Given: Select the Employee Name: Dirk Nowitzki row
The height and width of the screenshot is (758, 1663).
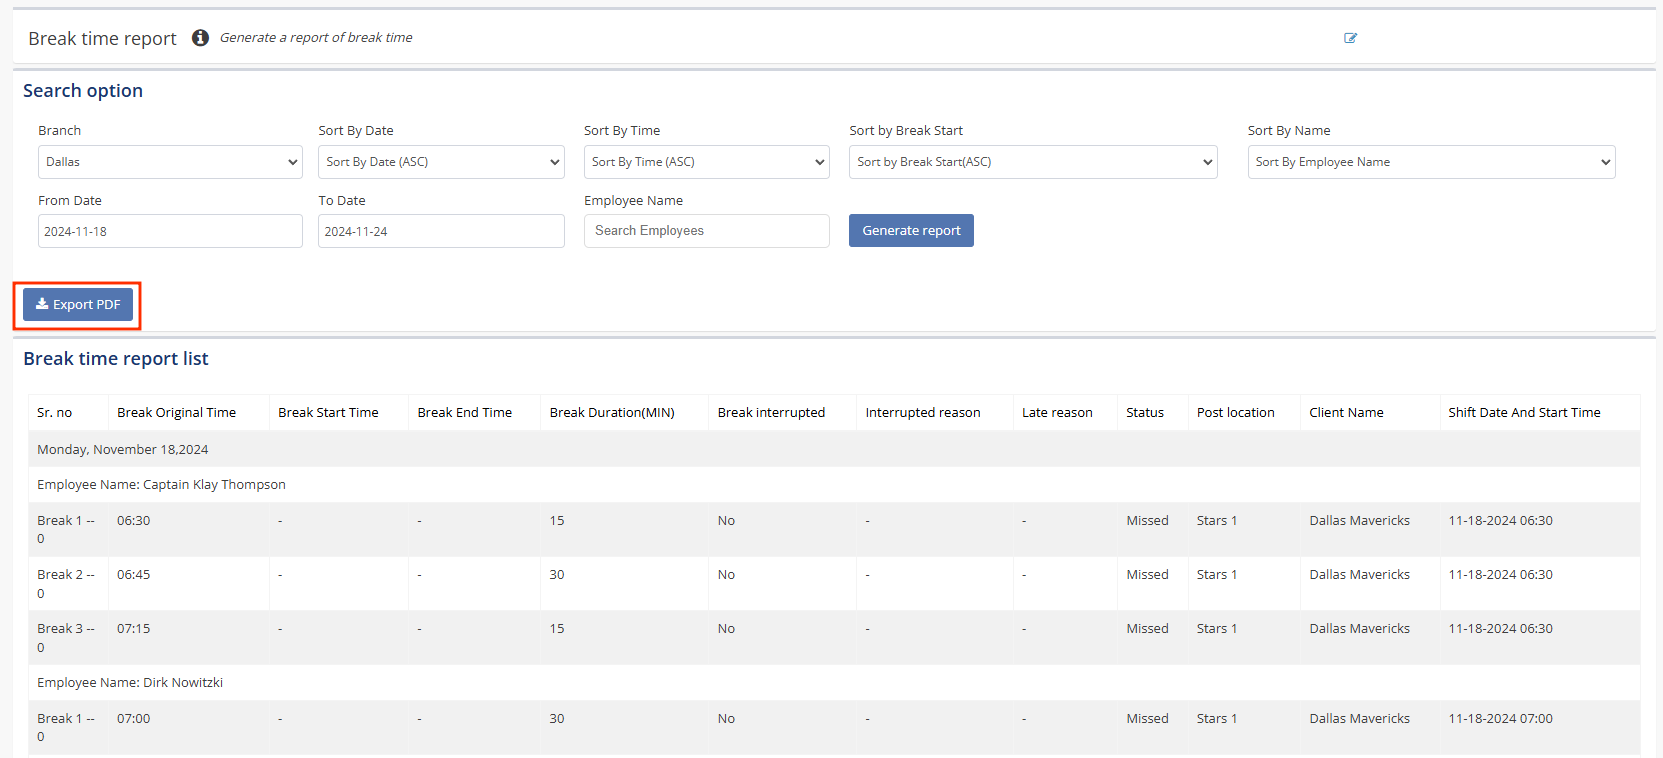Looking at the screenshot, I should click(x=130, y=683).
